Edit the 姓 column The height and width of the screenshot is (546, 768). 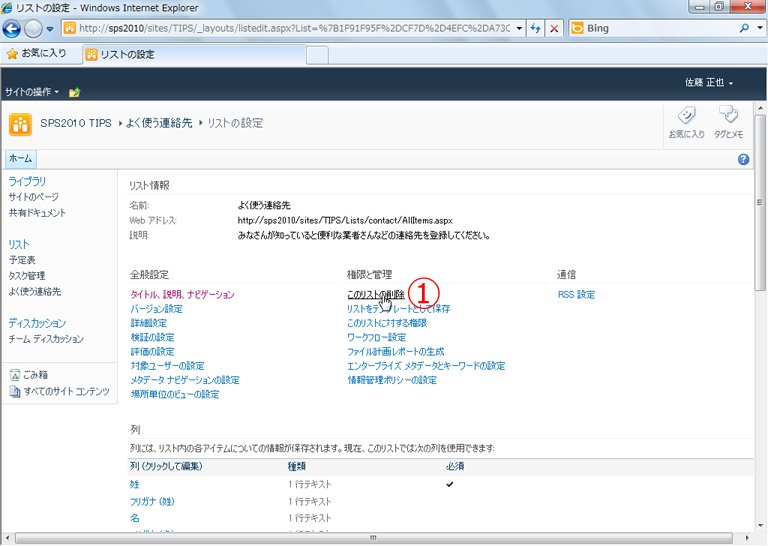pos(135,484)
